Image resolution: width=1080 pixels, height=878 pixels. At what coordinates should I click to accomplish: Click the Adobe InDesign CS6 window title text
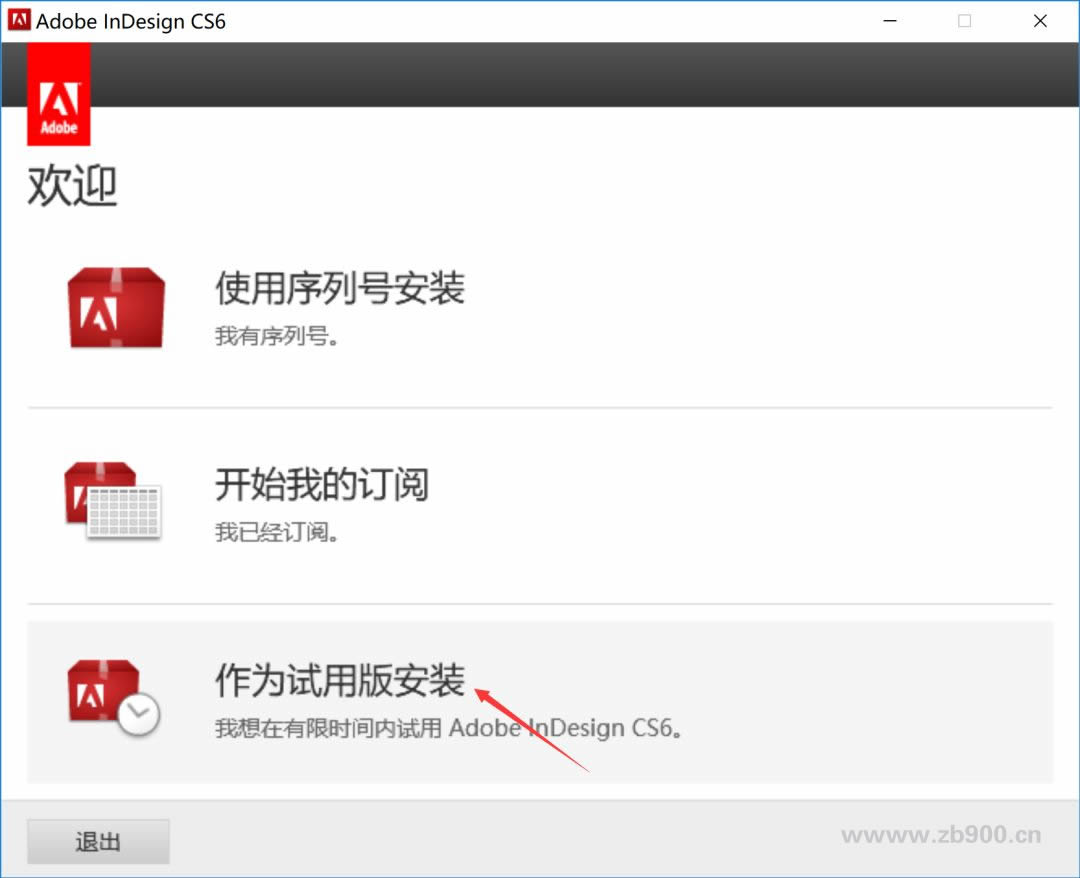click(131, 21)
